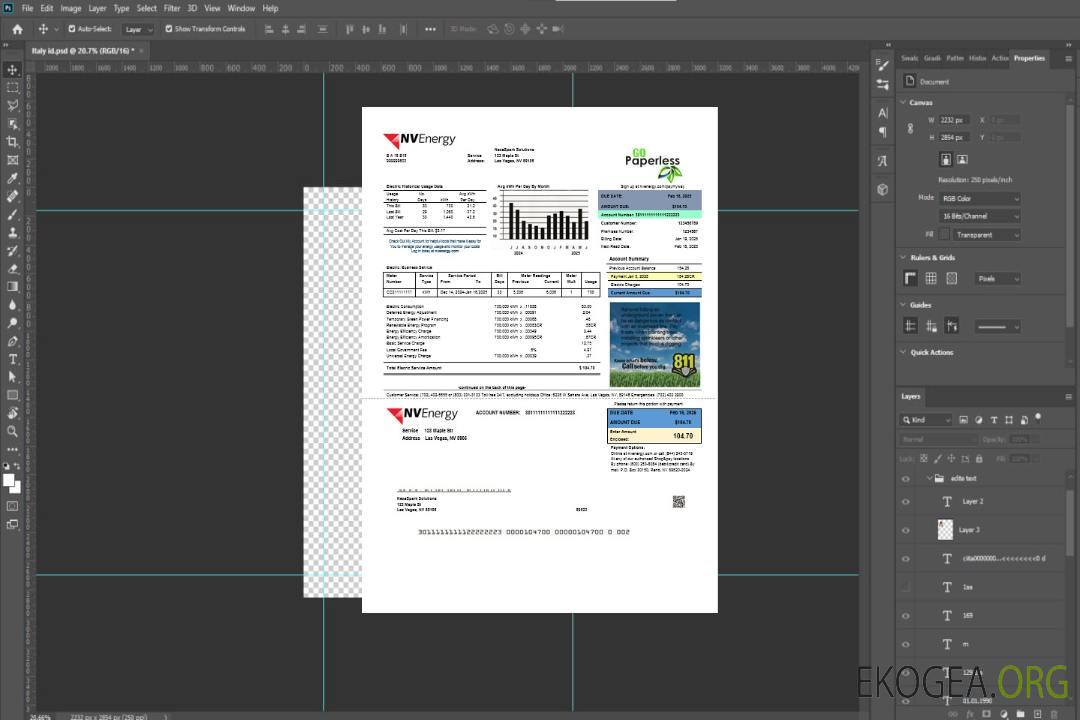
Task: Select the Move tool in the toolbar
Action: coord(12,70)
